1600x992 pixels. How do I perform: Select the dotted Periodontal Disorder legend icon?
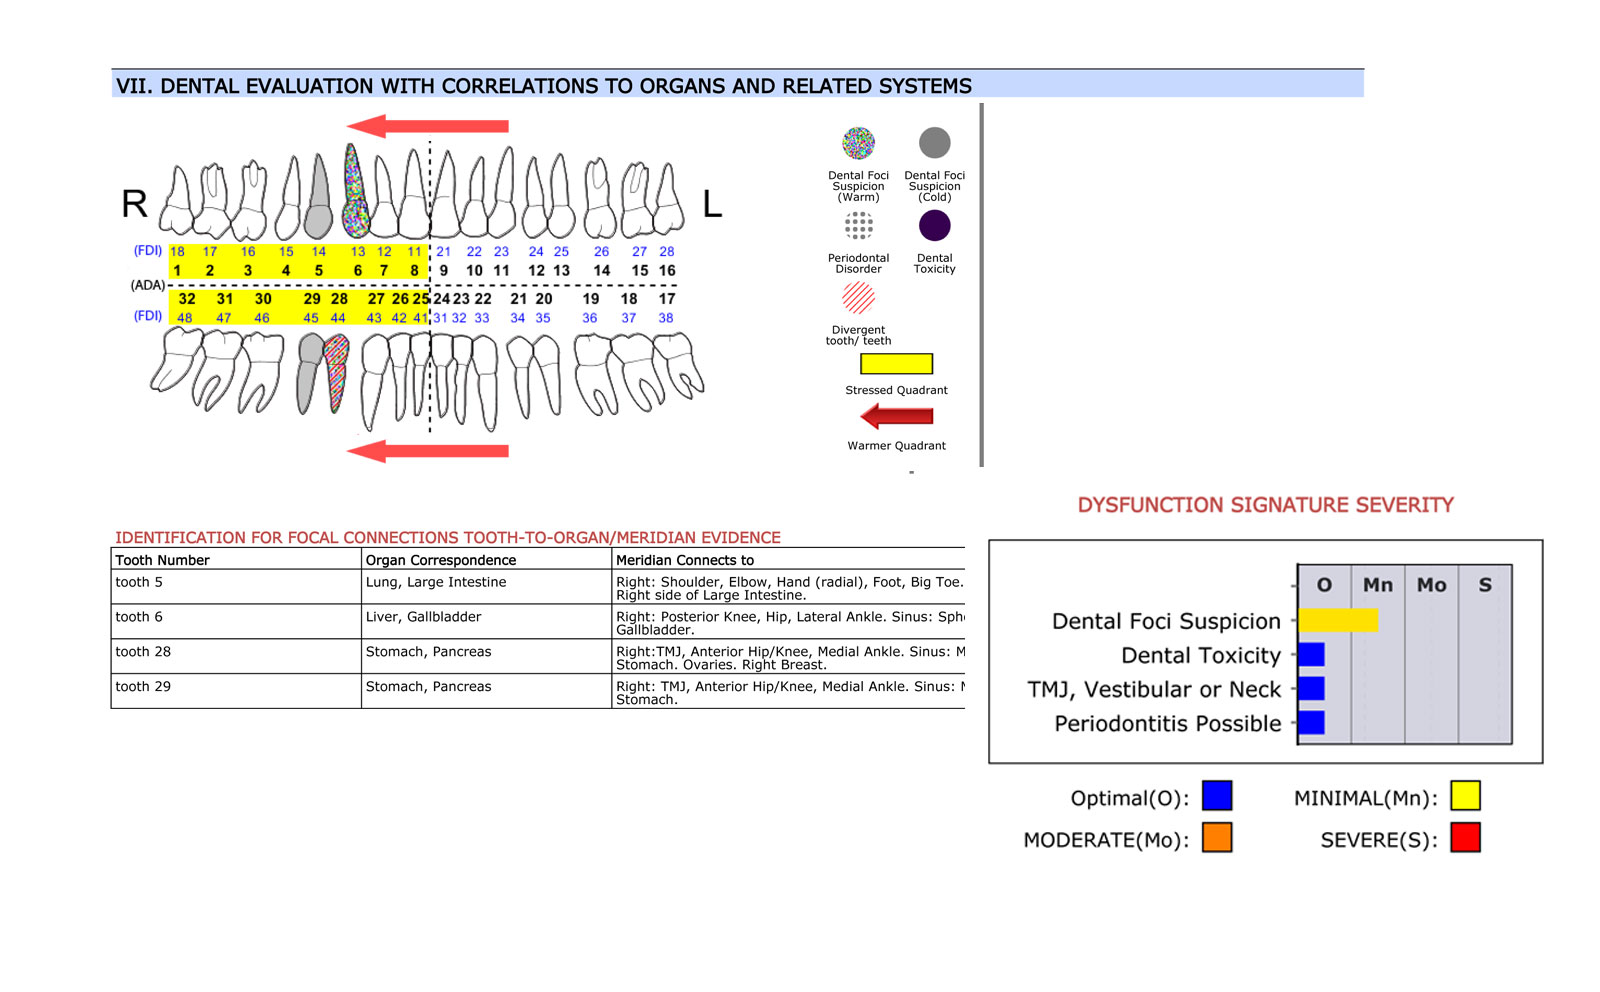point(858,226)
